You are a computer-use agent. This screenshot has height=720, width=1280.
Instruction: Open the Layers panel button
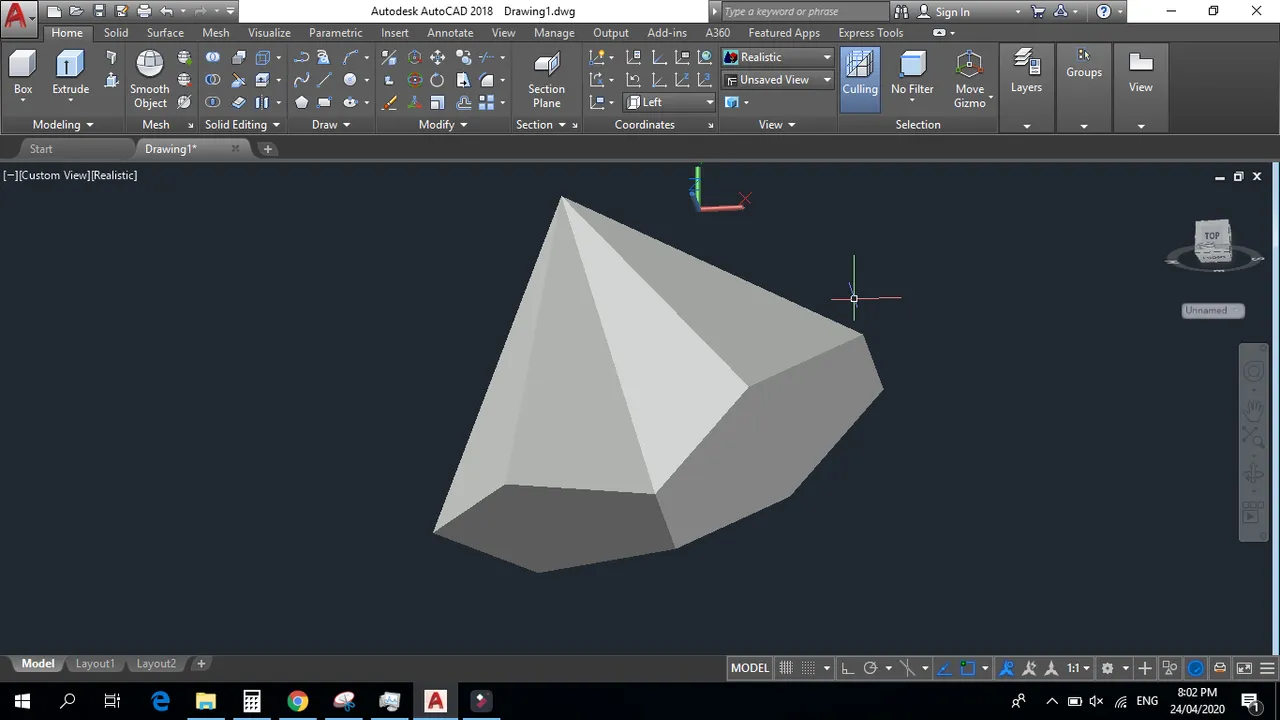point(1026,72)
